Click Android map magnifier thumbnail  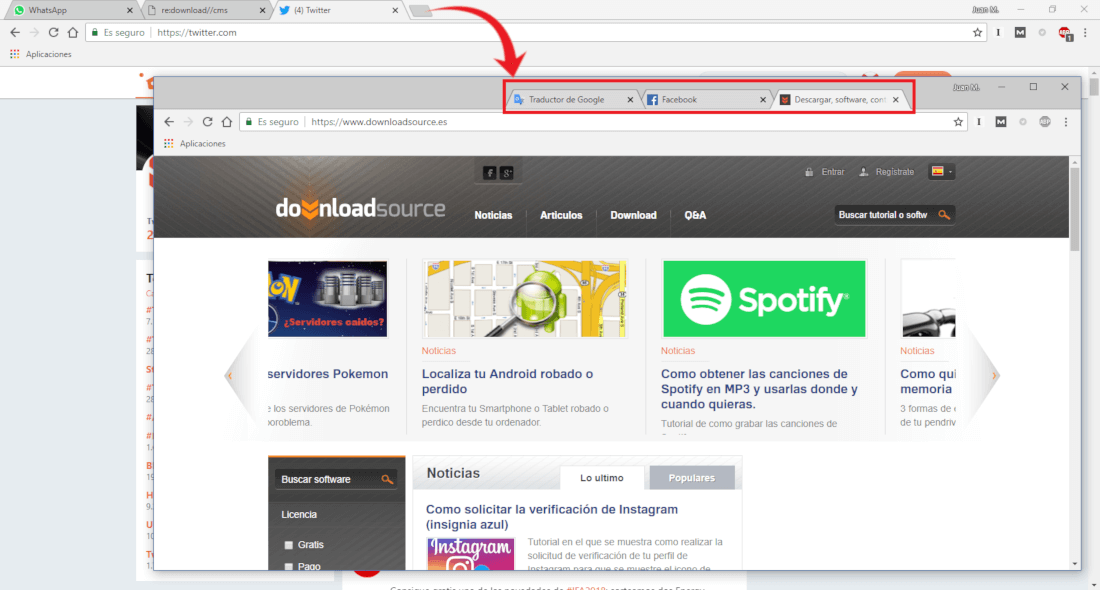(525, 299)
